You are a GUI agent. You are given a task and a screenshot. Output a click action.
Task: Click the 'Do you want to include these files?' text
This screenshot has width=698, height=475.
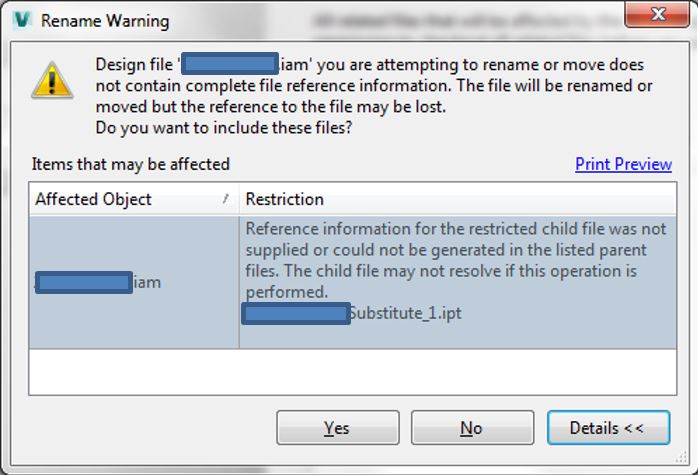[x=223, y=128]
